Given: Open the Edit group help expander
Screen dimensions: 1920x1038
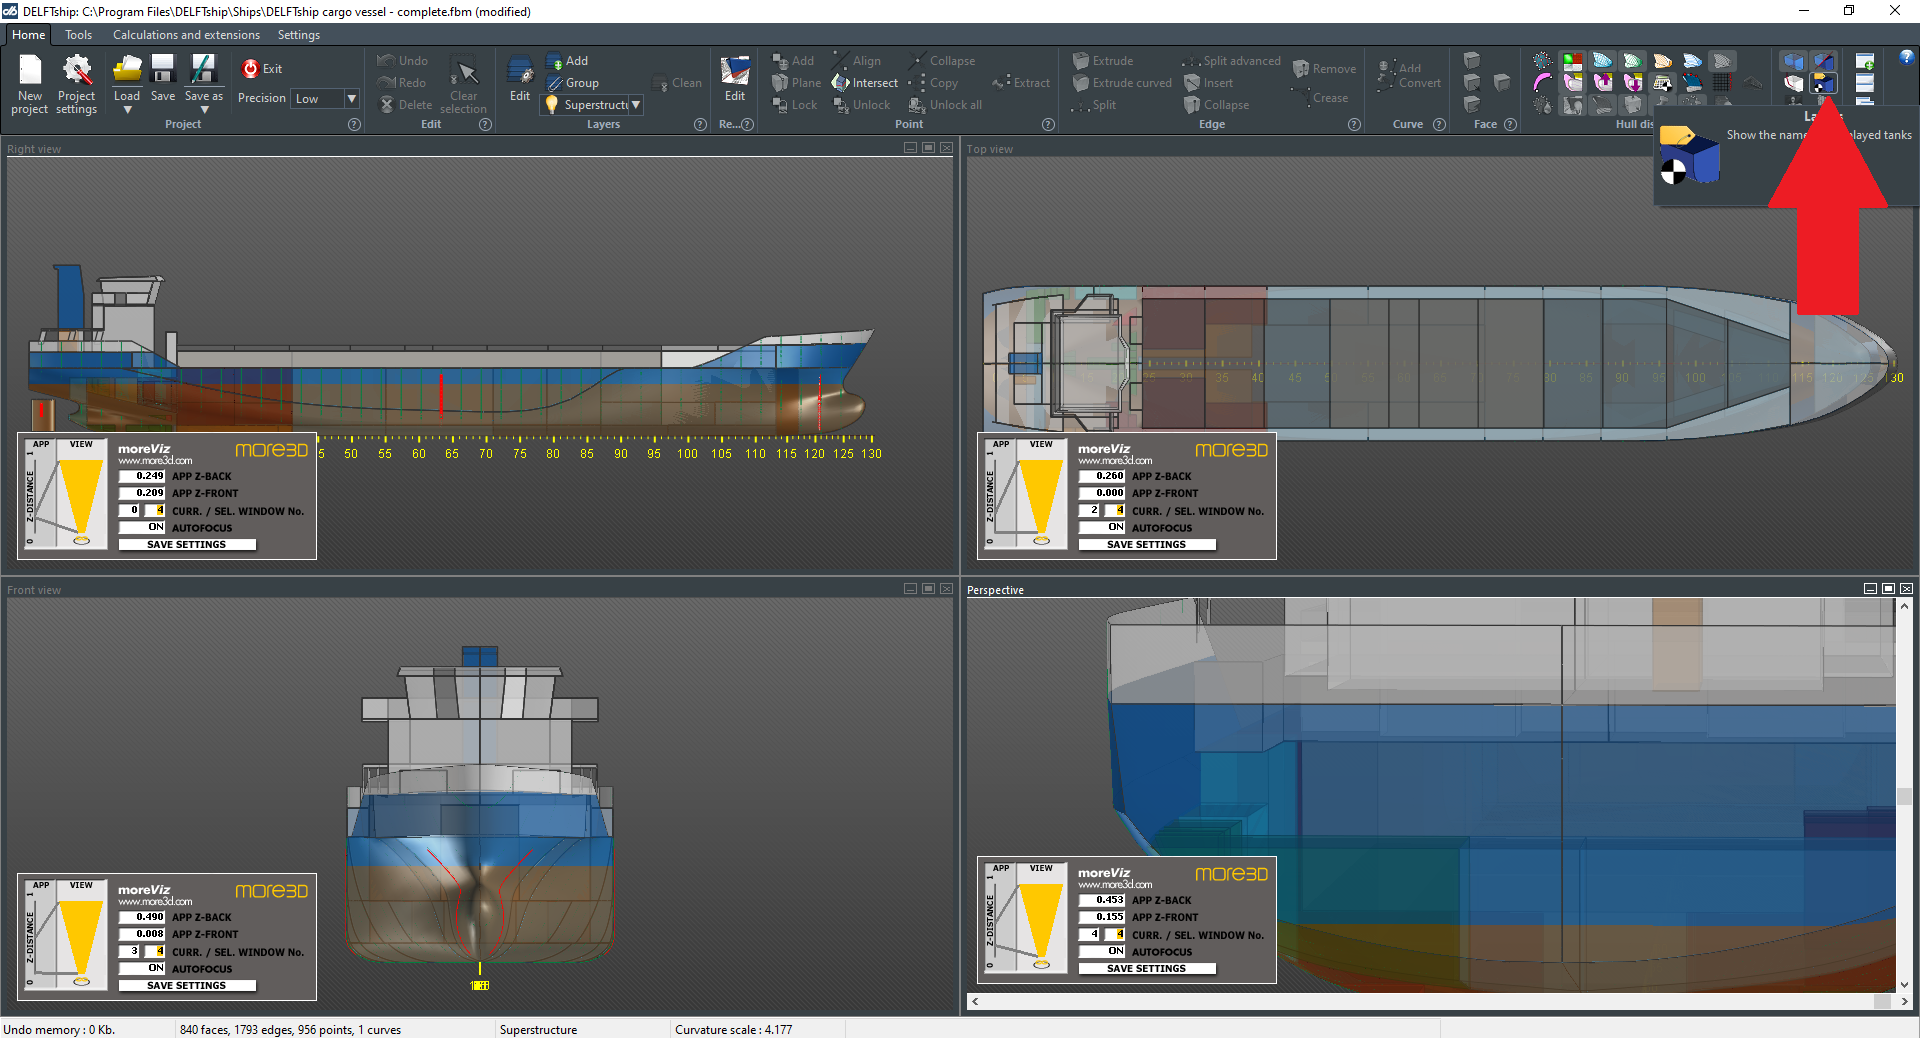Looking at the screenshot, I should (x=485, y=125).
